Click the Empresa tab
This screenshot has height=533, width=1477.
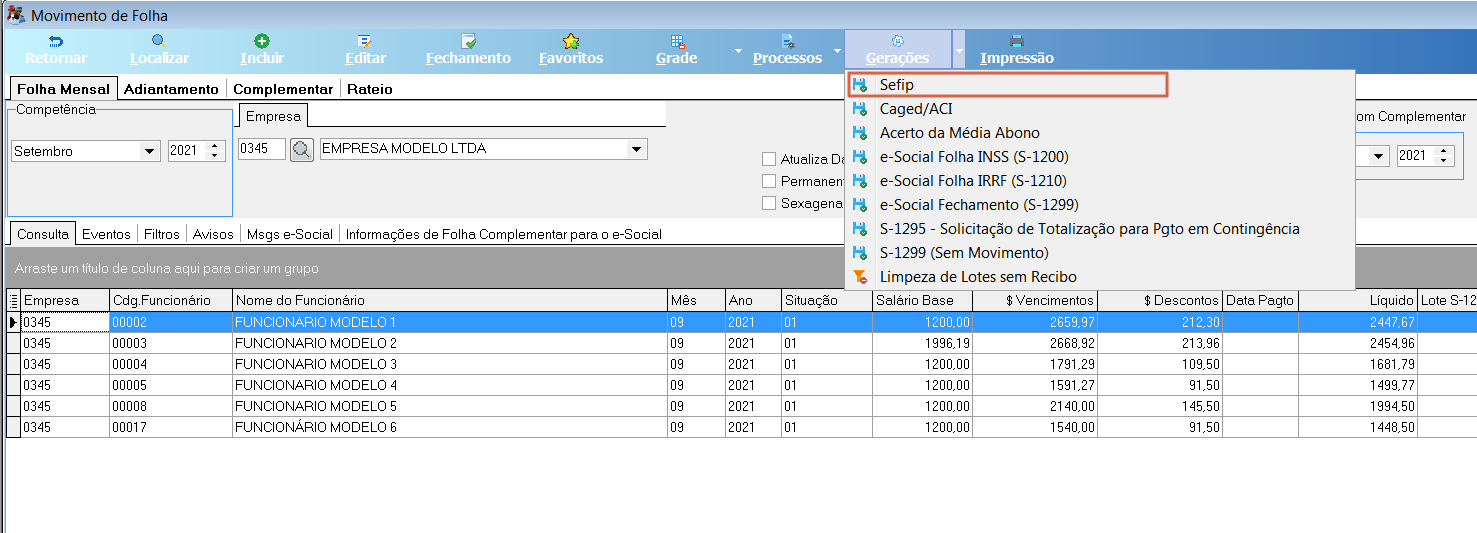pos(273,116)
